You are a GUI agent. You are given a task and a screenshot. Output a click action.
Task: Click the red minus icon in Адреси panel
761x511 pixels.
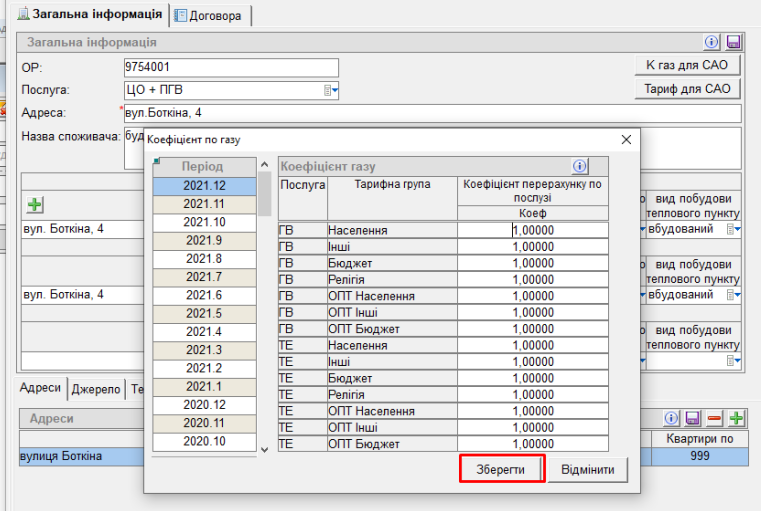pos(715,417)
